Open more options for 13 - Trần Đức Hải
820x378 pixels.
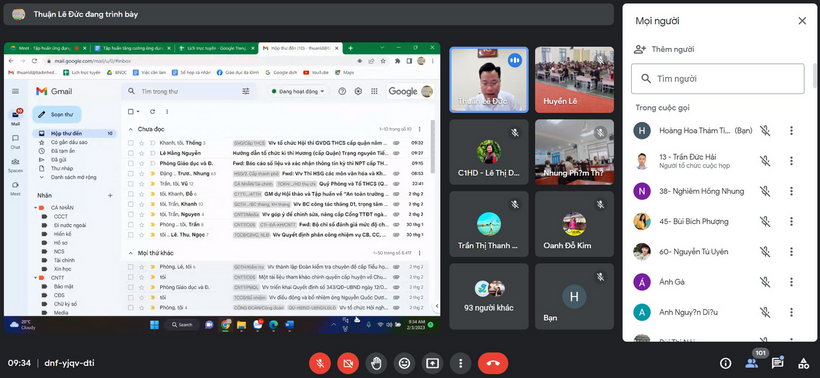tap(791, 161)
